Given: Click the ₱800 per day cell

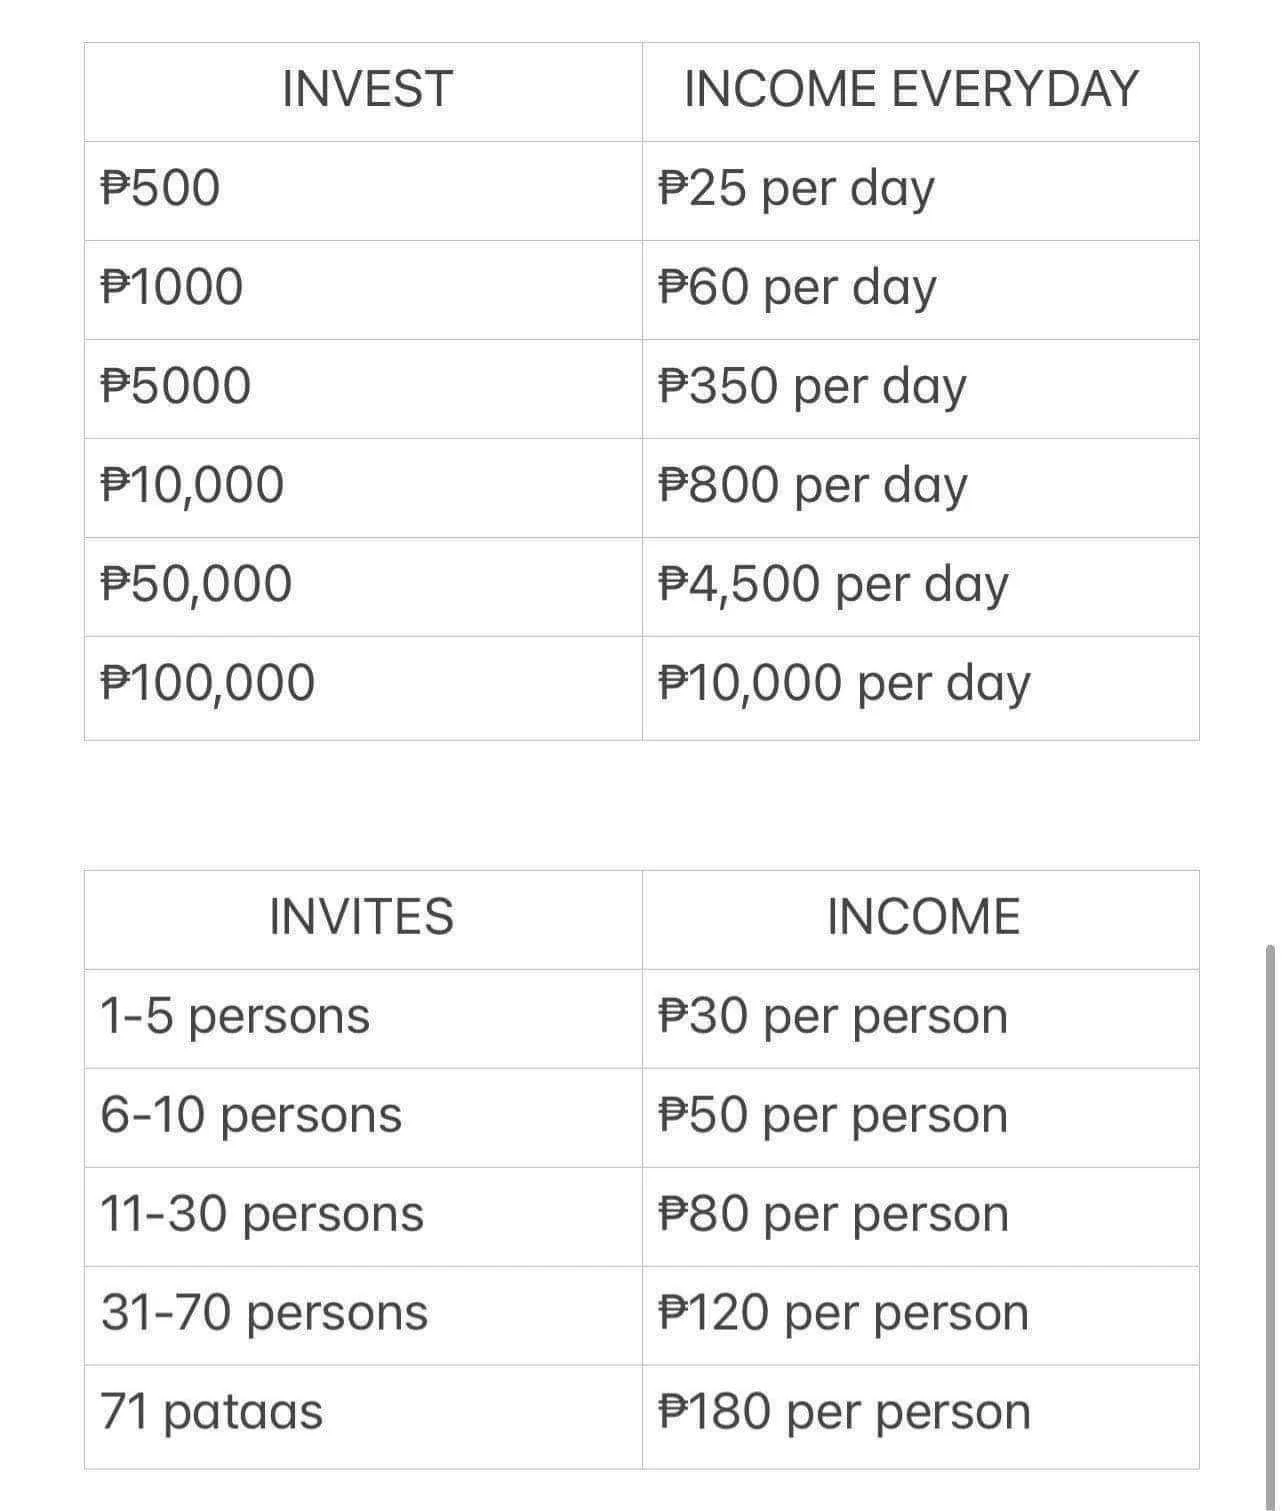Looking at the screenshot, I should click(920, 487).
